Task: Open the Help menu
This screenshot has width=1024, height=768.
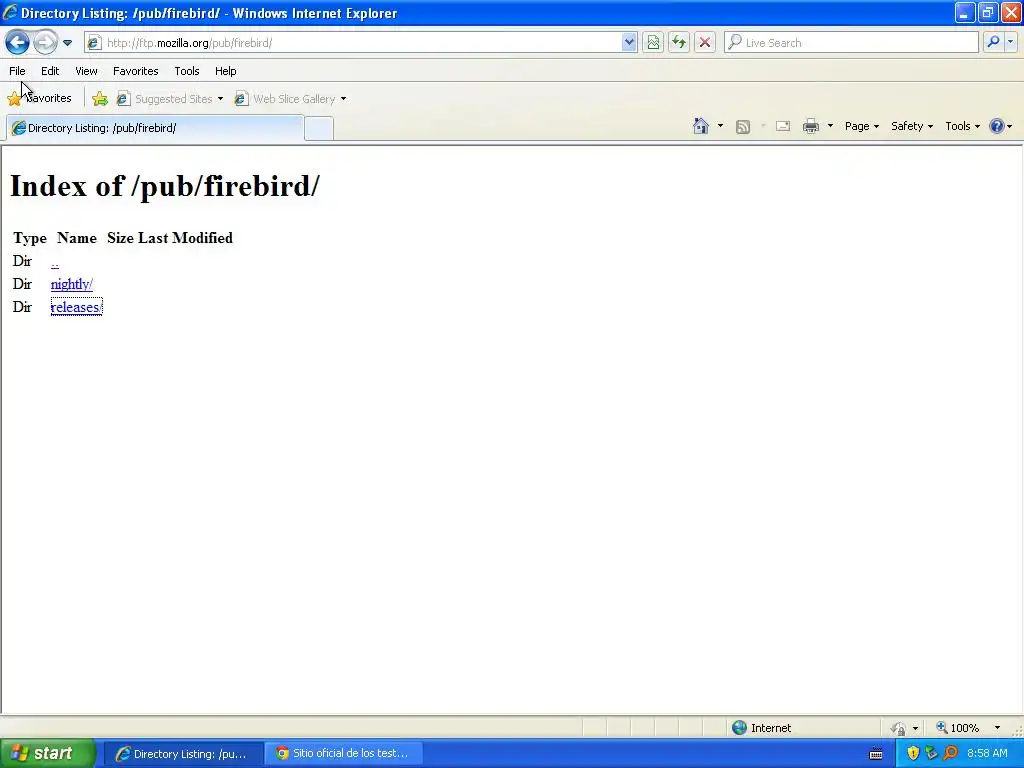Action: click(x=225, y=71)
